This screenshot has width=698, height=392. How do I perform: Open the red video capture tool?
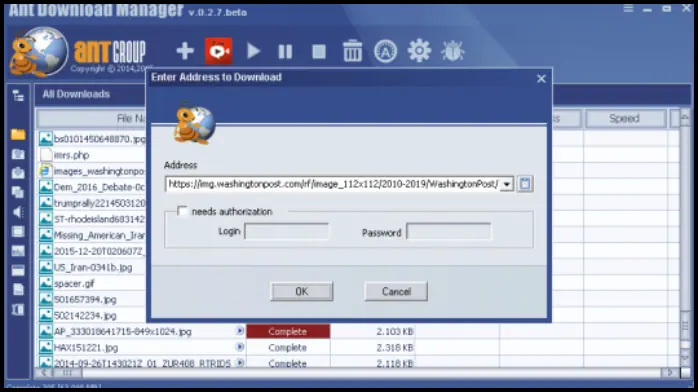tap(218, 51)
